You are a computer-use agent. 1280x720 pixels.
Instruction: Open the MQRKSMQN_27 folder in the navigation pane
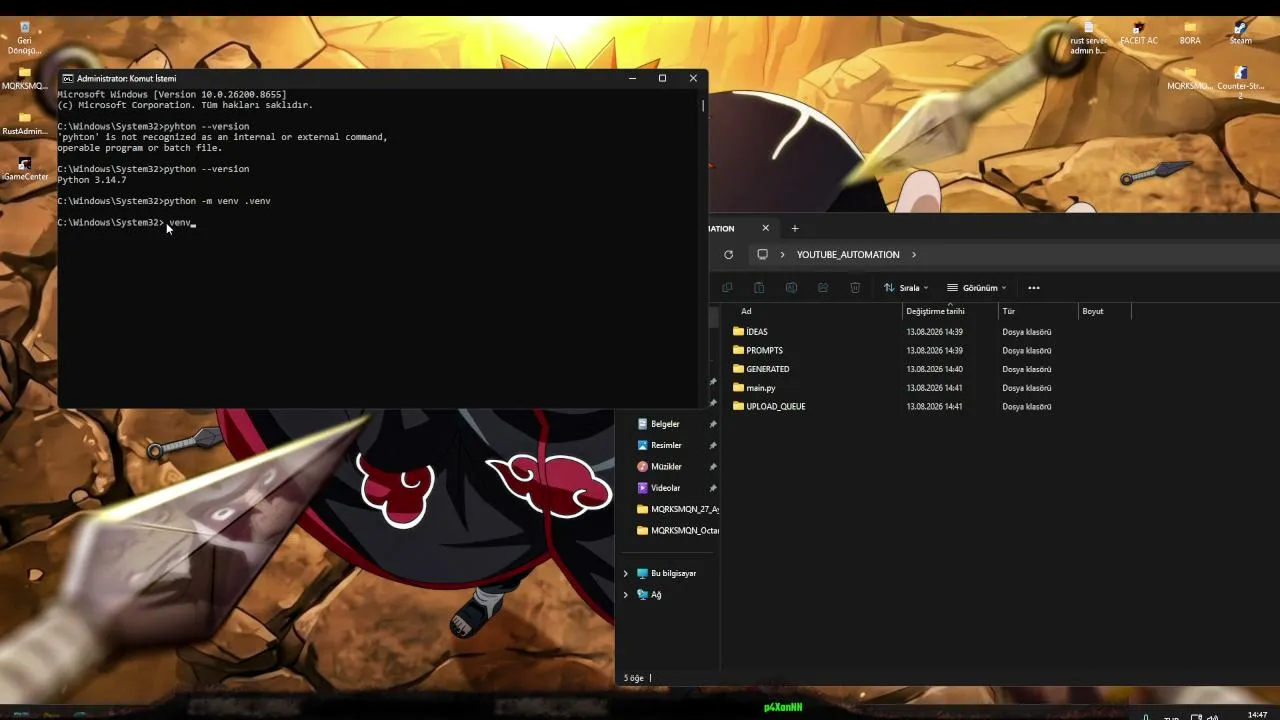point(677,509)
